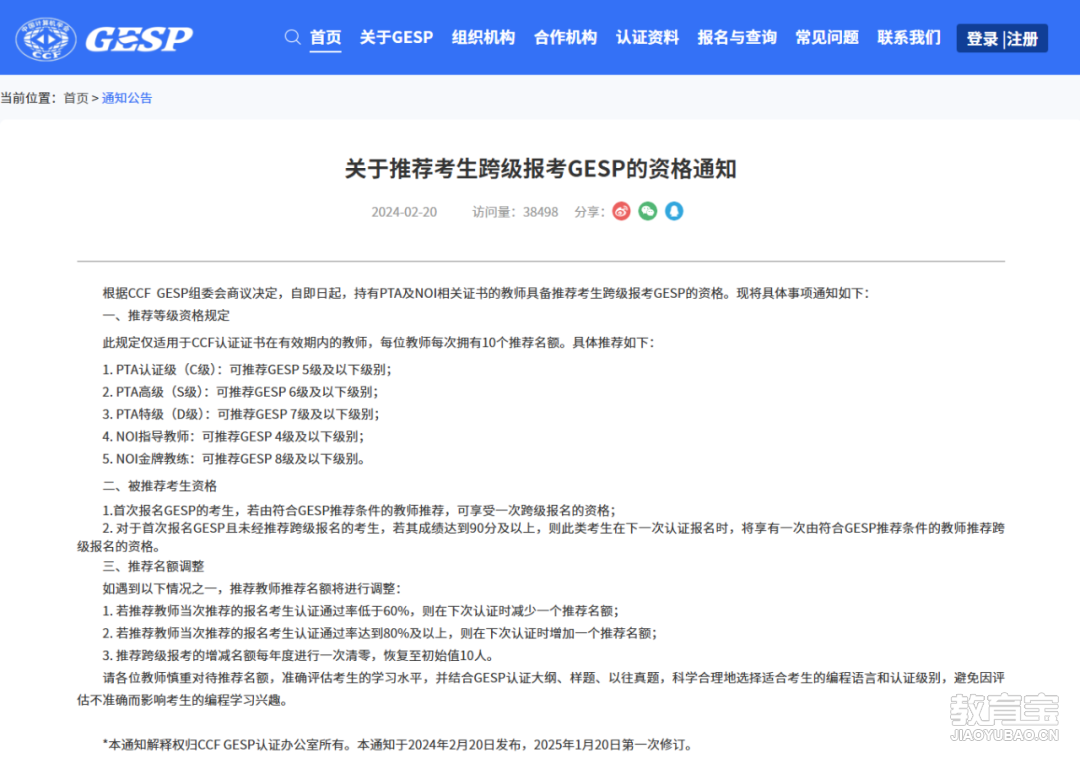
Task: Click the line PTA高级（S级）
Action: click(240, 391)
